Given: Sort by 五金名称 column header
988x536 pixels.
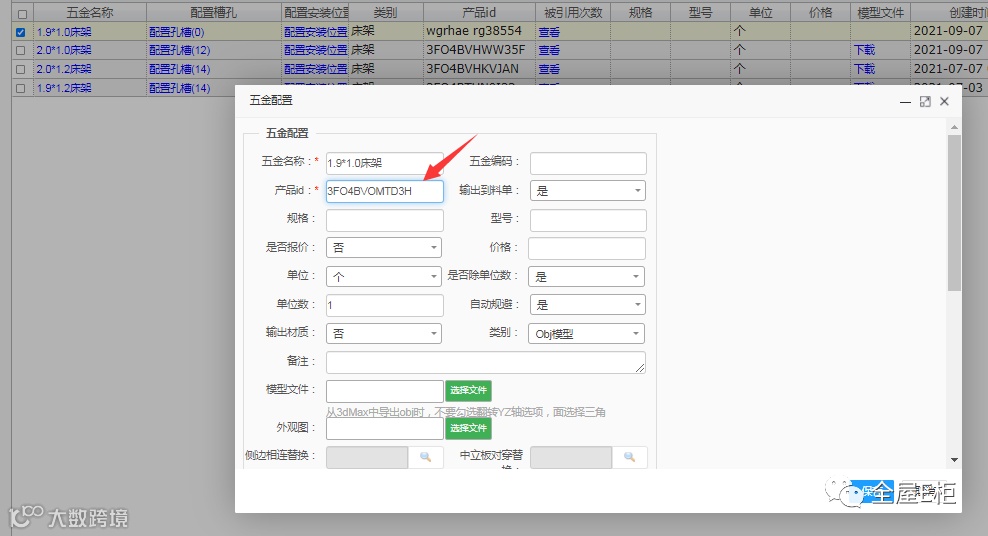Looking at the screenshot, I should point(89,13).
